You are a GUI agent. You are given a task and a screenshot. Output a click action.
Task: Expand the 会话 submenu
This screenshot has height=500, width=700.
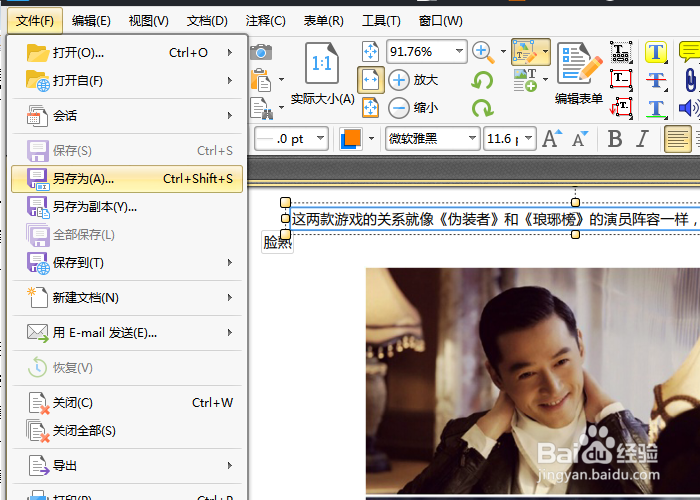coord(127,116)
